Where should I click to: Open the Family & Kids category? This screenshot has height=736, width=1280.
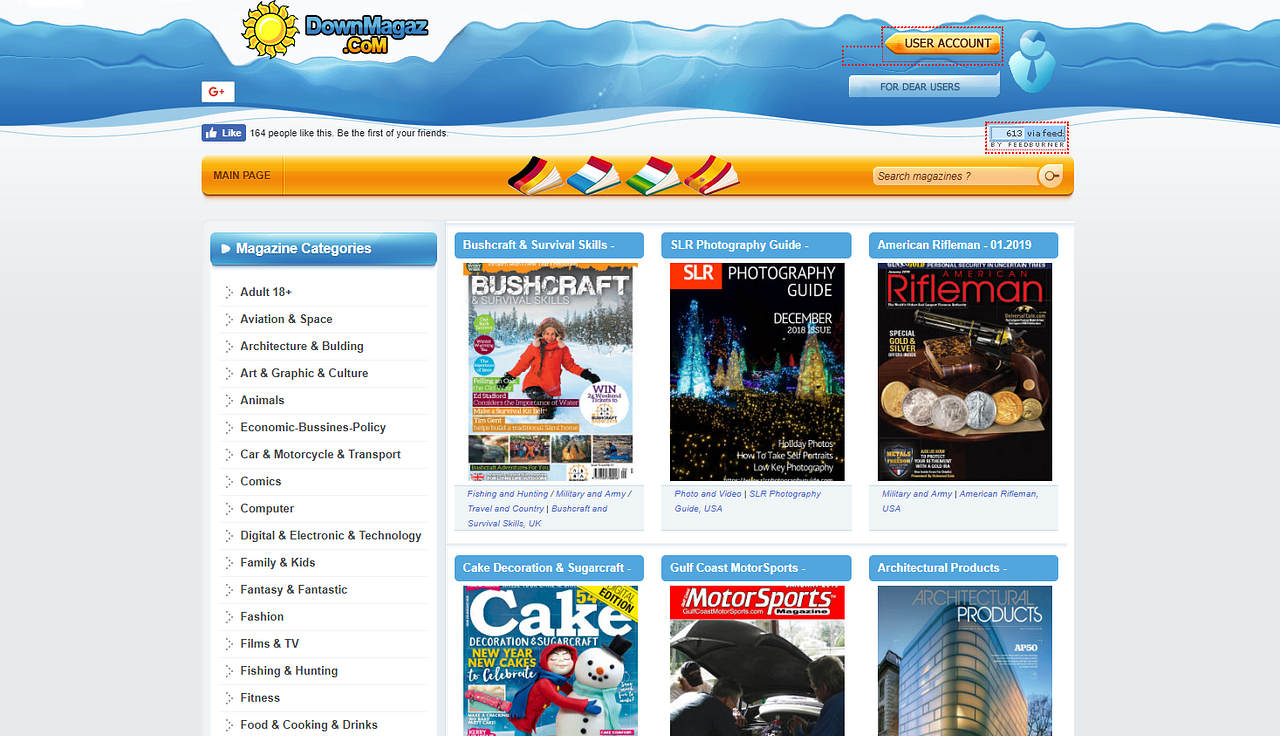pyautogui.click(x=278, y=562)
